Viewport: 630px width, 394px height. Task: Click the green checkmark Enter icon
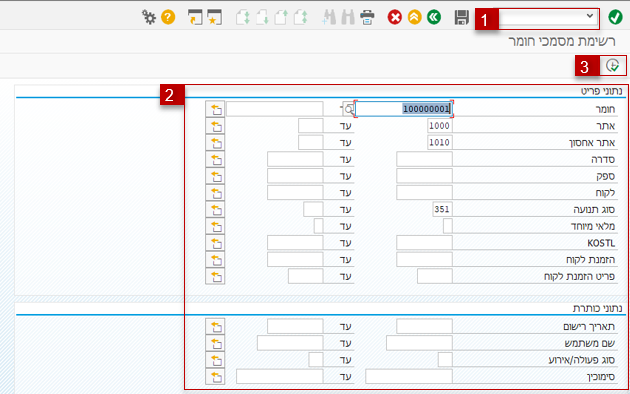tap(615, 17)
